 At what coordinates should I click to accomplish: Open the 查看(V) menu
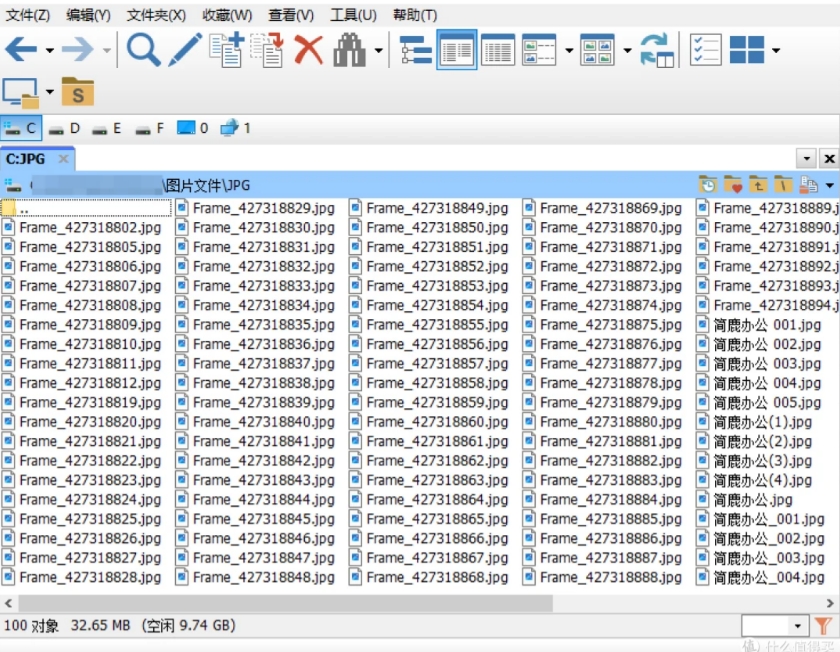click(291, 15)
